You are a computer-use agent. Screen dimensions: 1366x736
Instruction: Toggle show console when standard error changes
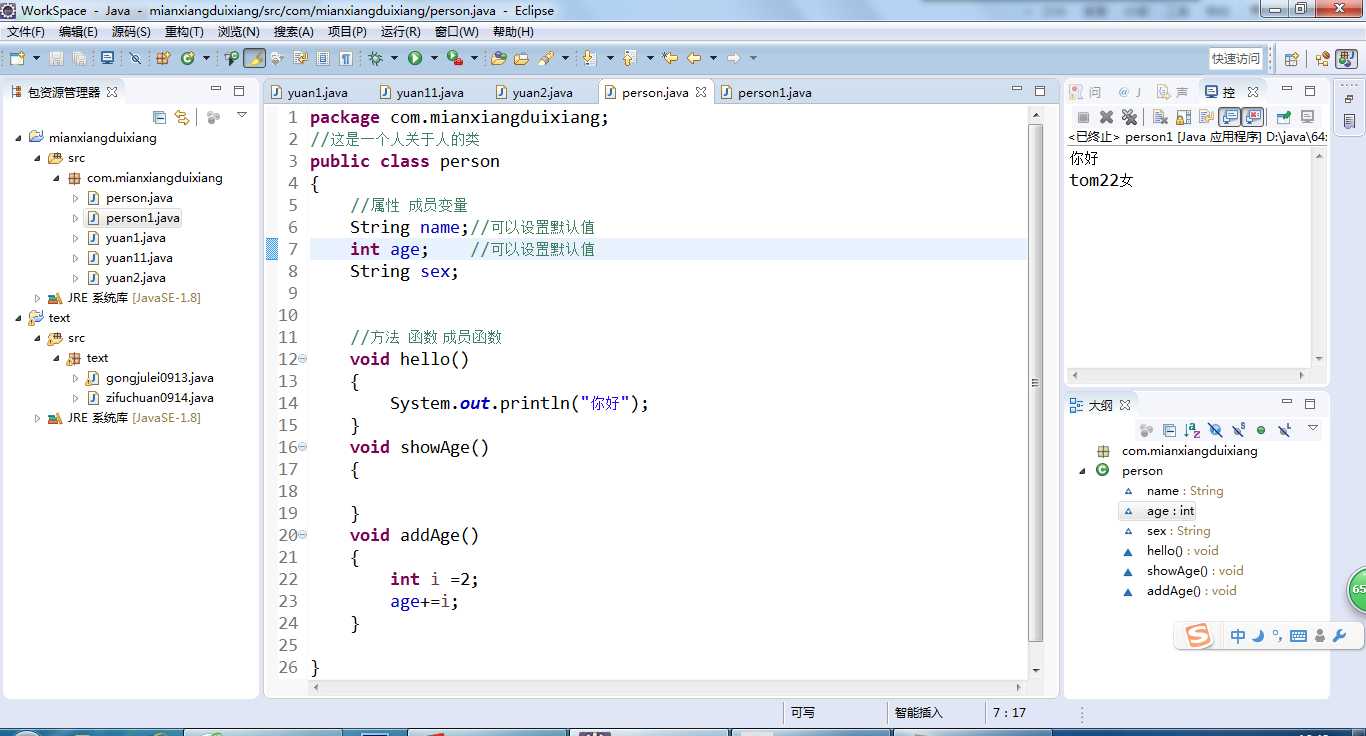pyautogui.click(x=1253, y=117)
